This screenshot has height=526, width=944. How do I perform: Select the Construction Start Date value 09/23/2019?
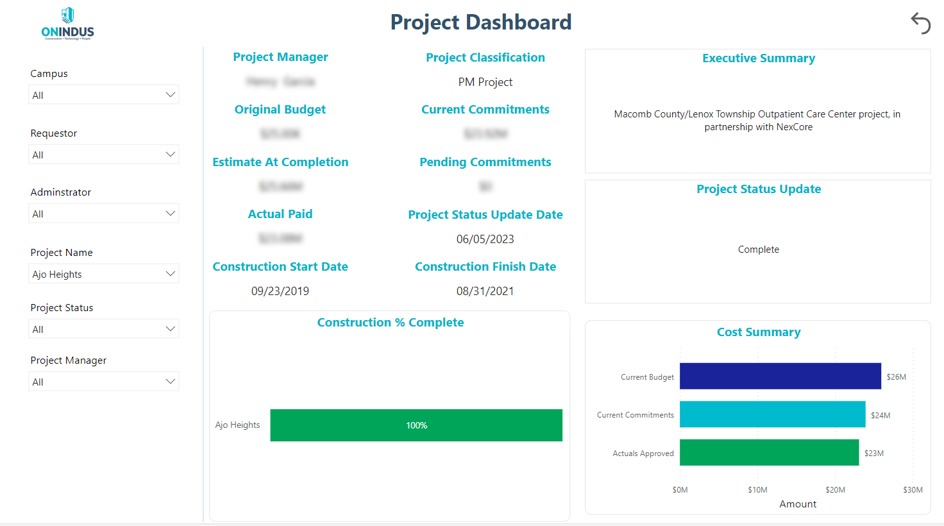pos(280,291)
